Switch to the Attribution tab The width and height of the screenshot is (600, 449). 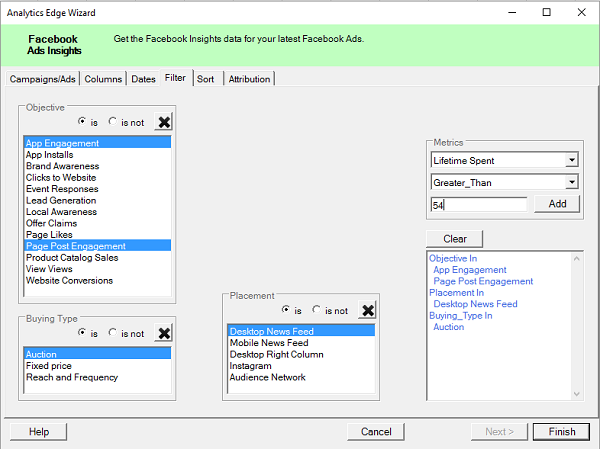[x=249, y=79]
